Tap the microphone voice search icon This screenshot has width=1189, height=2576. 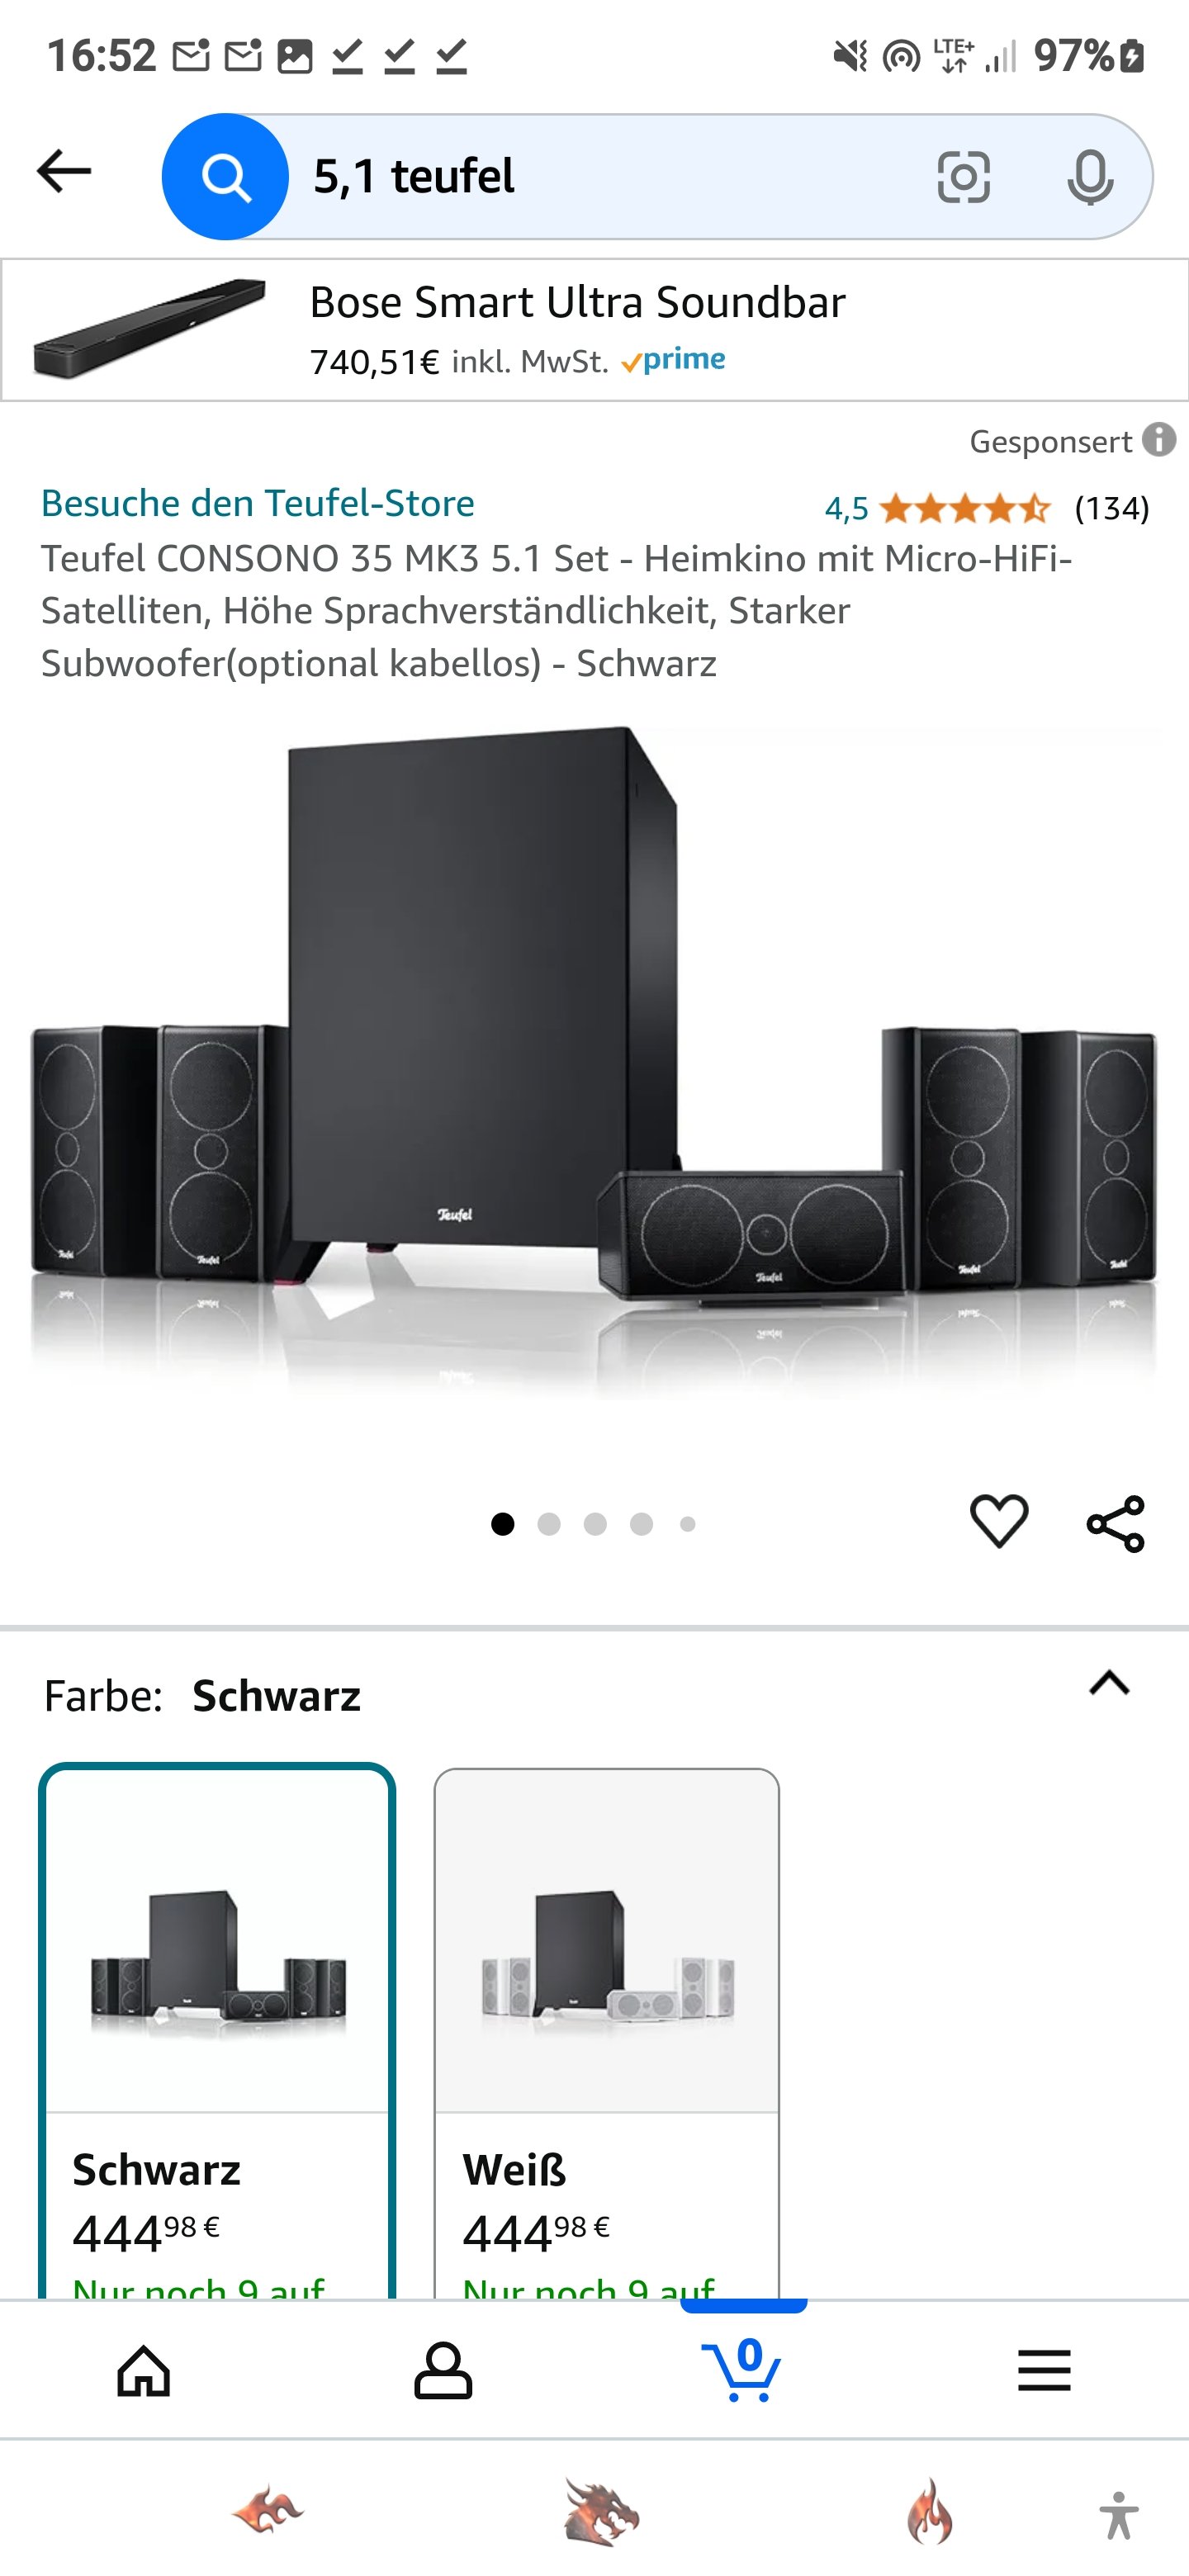click(1089, 178)
